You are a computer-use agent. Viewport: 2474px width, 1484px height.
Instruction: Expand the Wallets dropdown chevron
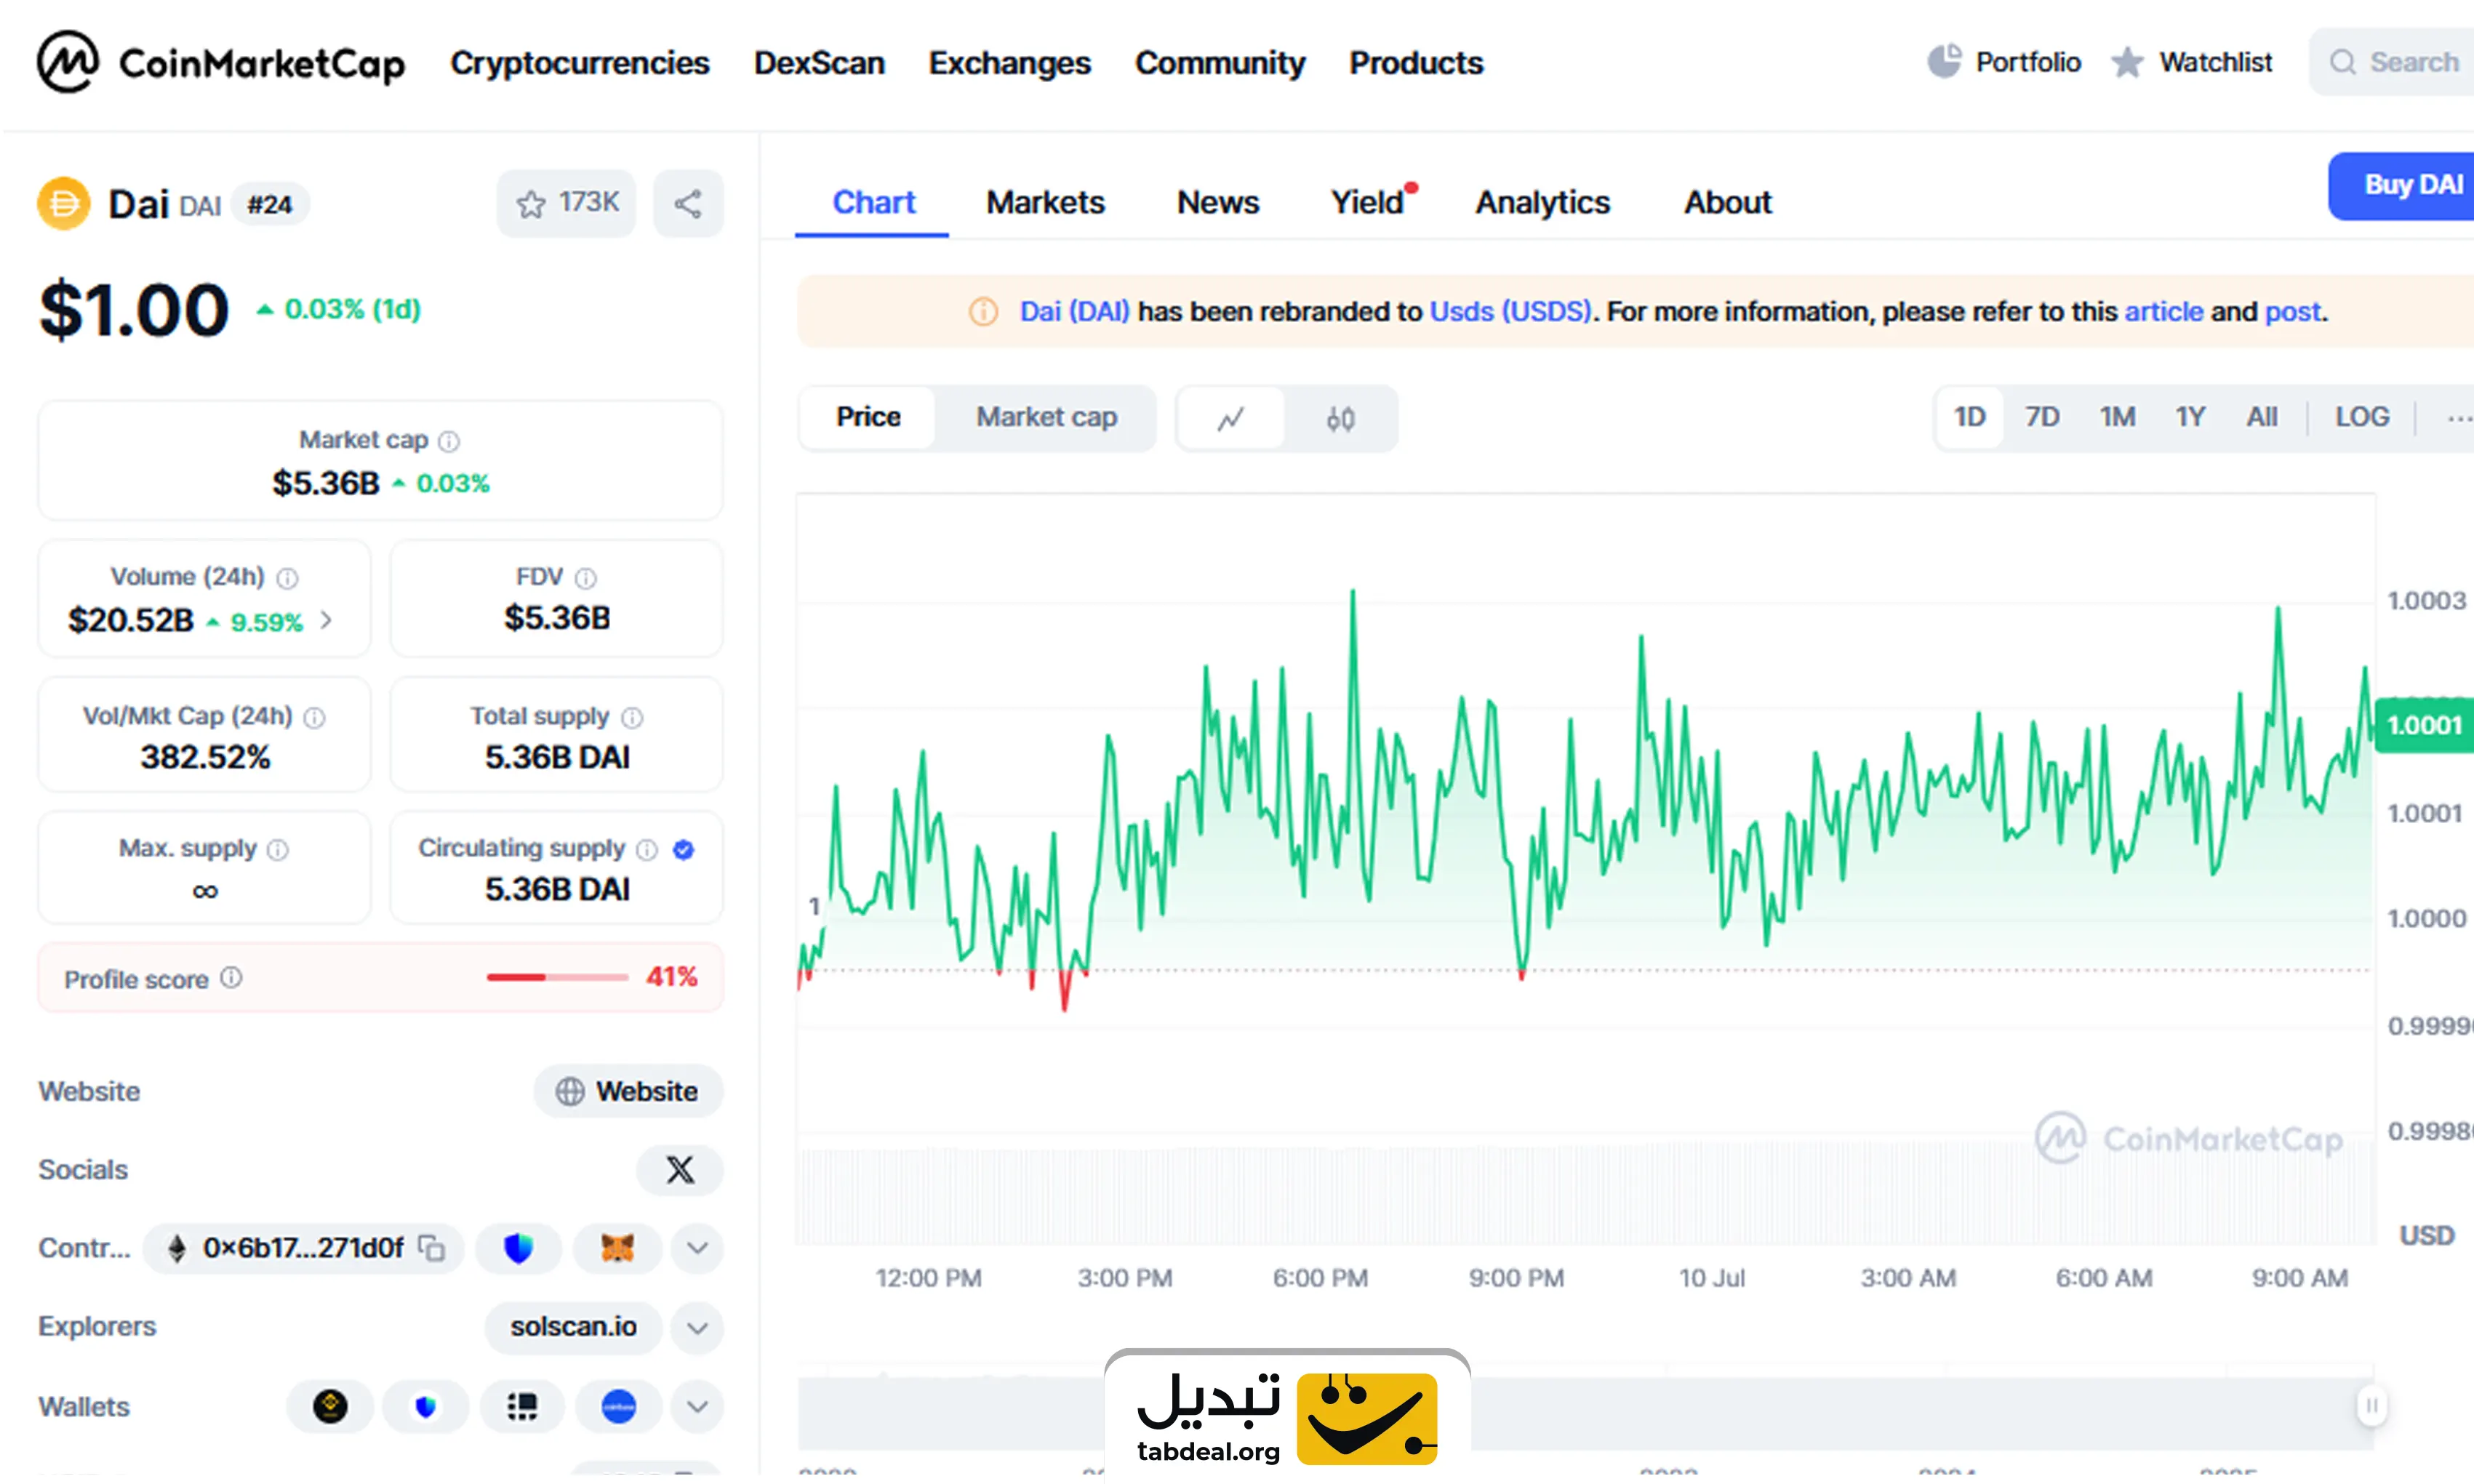click(x=697, y=1407)
